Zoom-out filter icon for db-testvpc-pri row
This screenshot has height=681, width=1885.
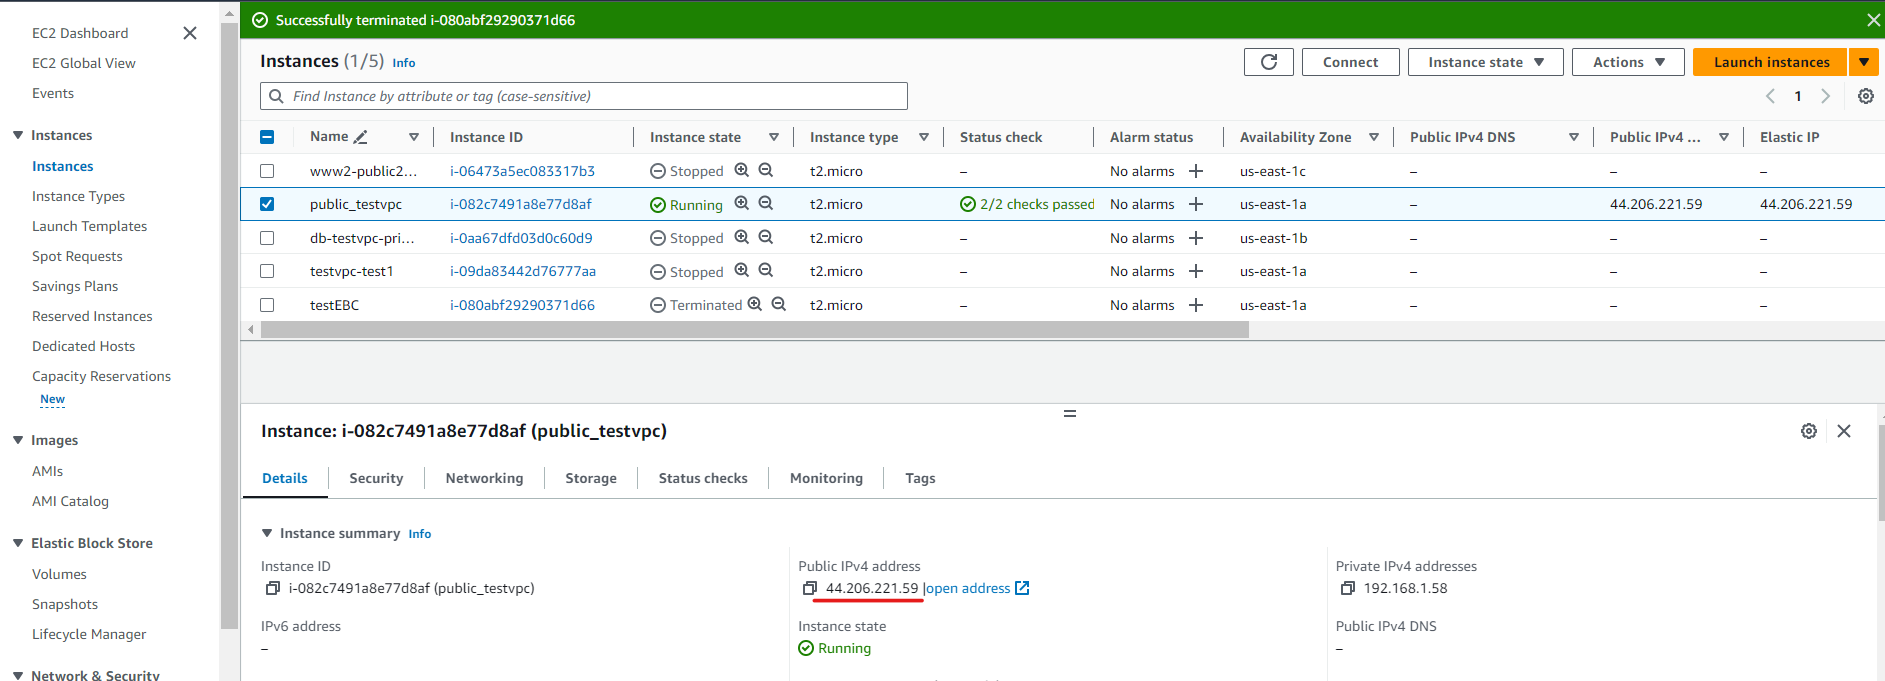pyautogui.click(x=766, y=237)
